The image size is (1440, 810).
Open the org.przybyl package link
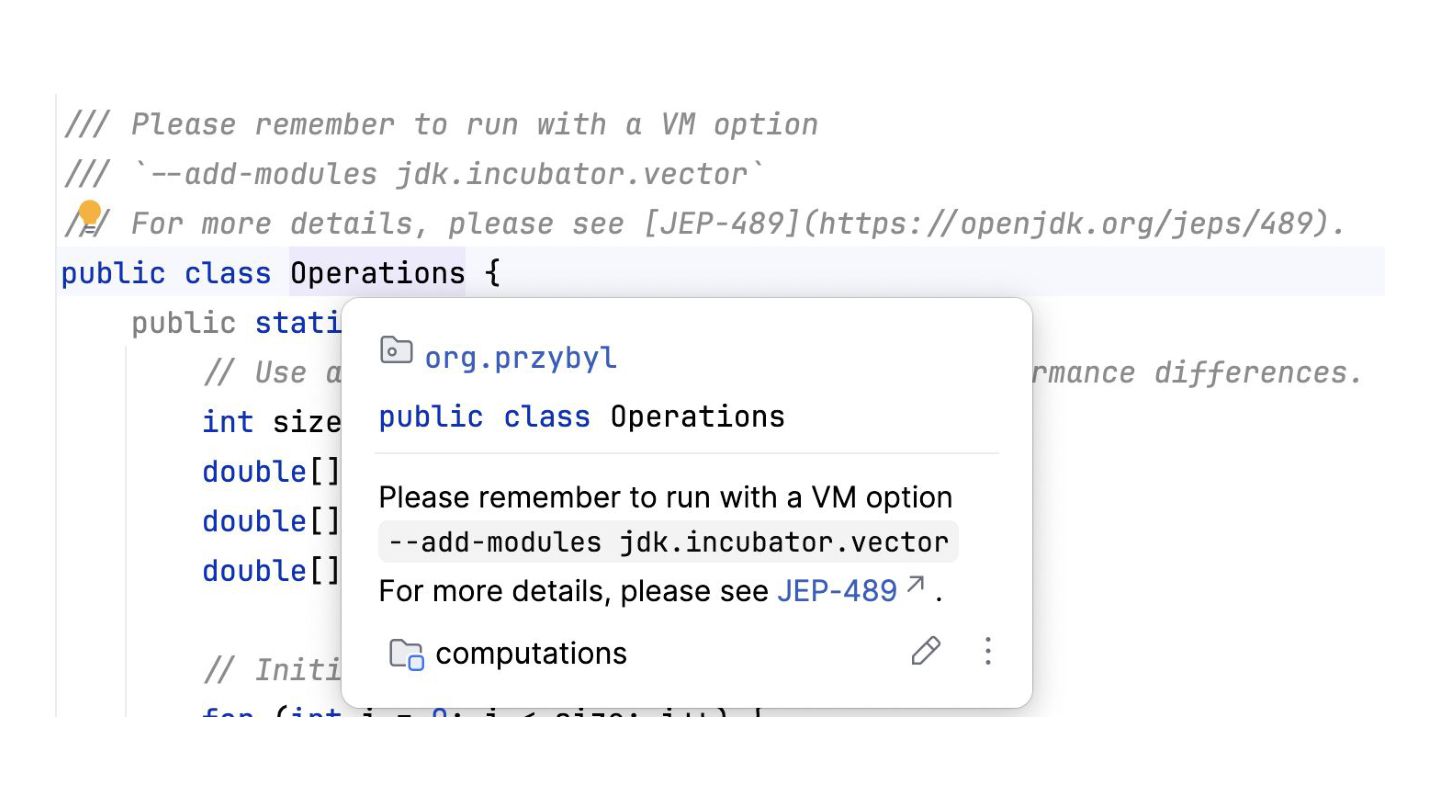tap(520, 358)
